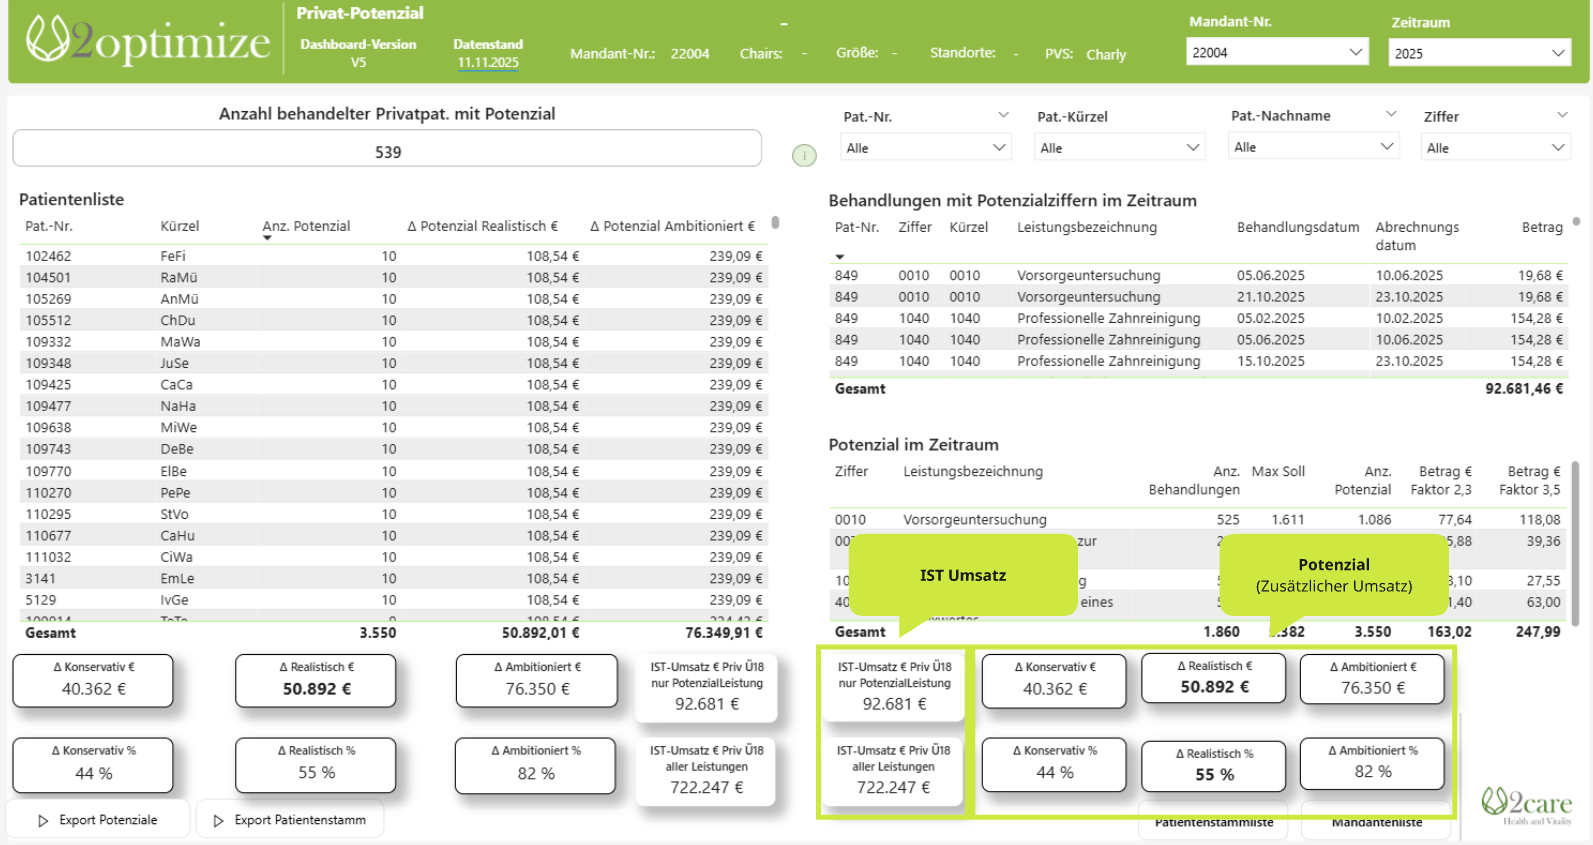This screenshot has height=845, width=1593.
Task: Click sort arrow under Anz. Potenzial
Action: (267, 238)
